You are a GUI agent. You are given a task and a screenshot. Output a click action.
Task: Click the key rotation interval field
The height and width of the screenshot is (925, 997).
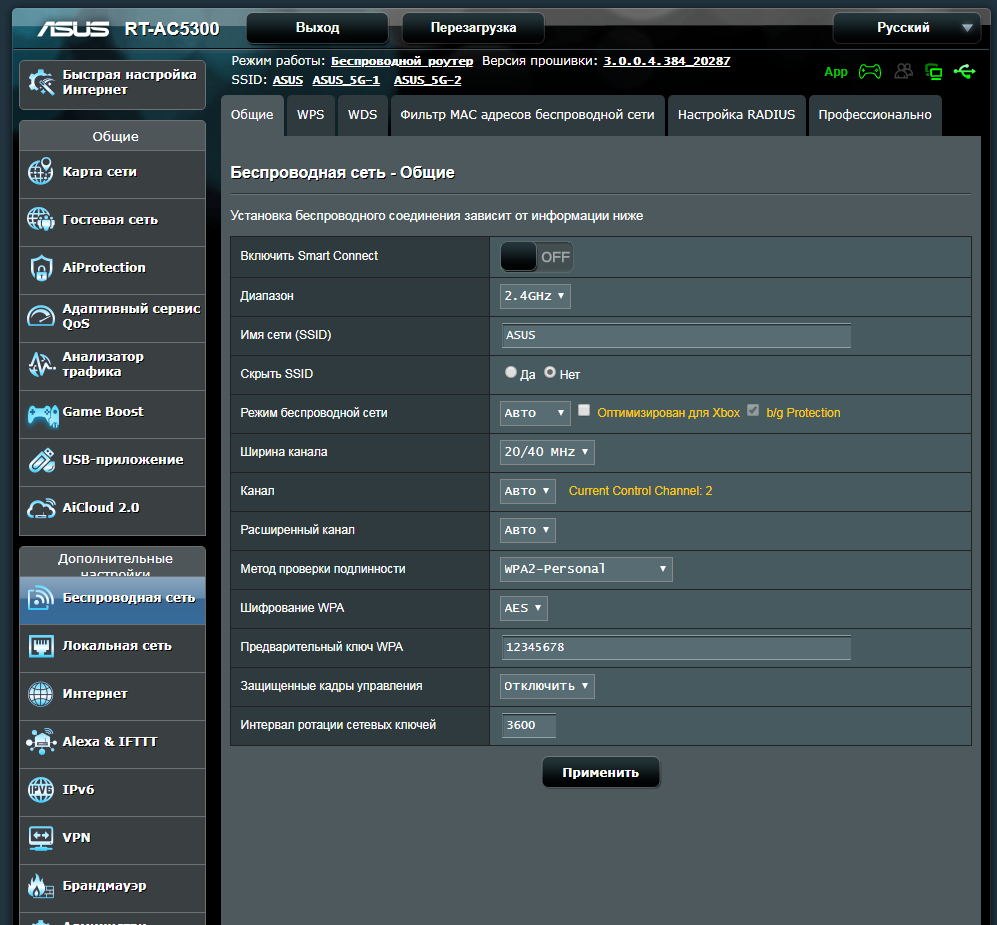pyautogui.click(x=528, y=725)
